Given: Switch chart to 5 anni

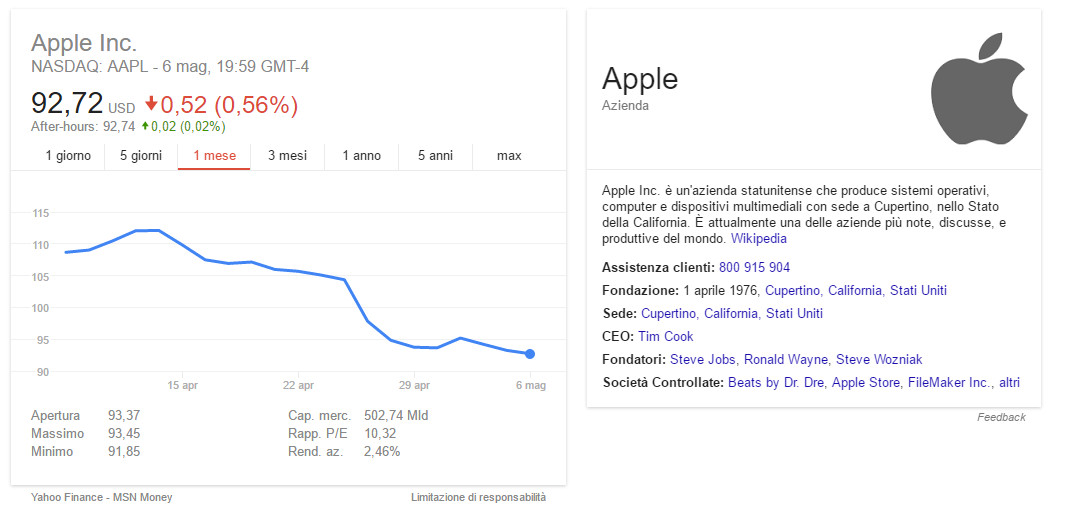Looking at the screenshot, I should (x=435, y=155).
